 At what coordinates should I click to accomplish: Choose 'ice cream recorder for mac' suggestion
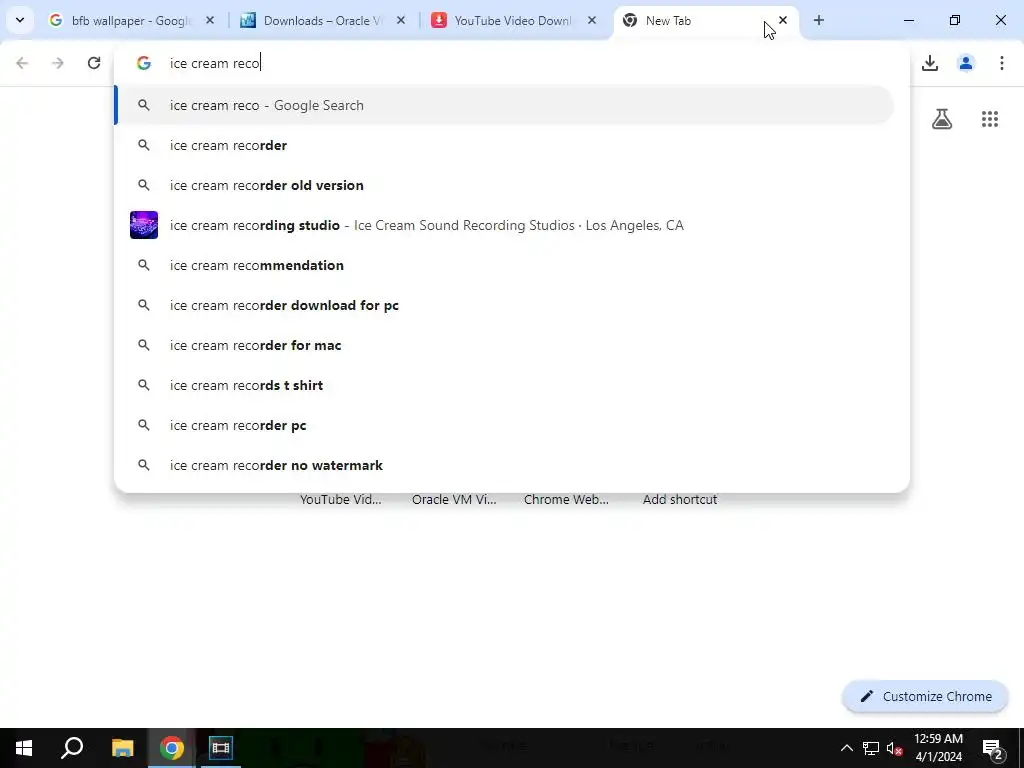click(504, 345)
